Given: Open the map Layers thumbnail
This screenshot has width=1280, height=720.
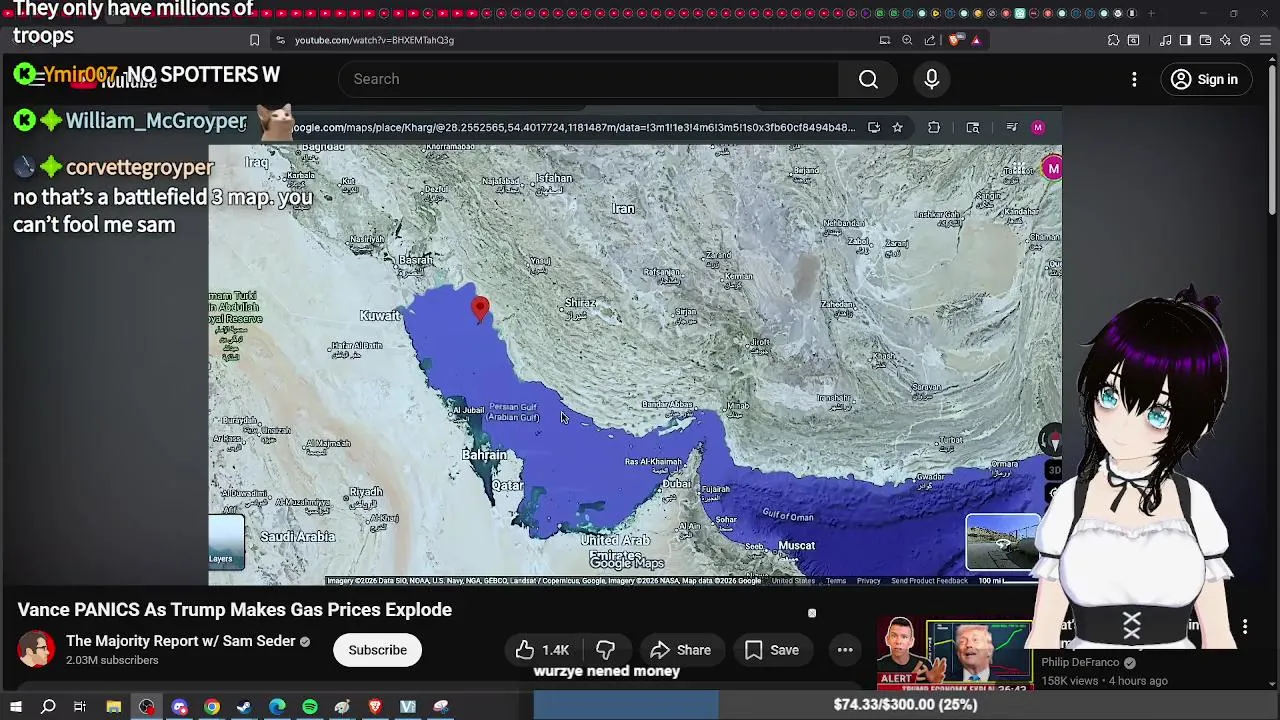Looking at the screenshot, I should coord(226,541).
